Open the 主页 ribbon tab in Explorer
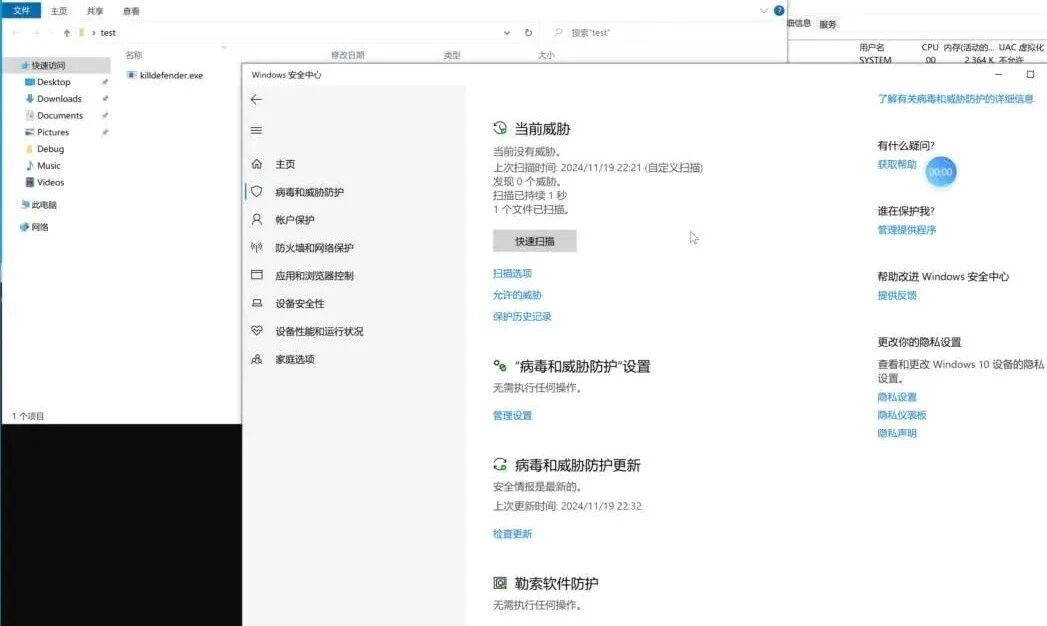1047x626 pixels. [x=59, y=11]
